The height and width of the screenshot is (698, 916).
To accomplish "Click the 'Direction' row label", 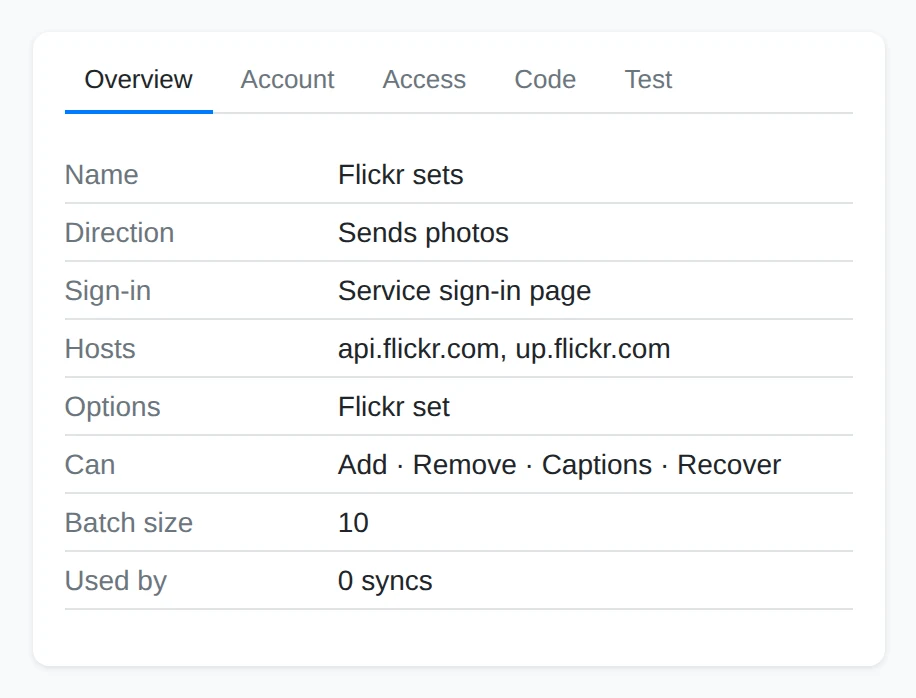I will click(x=119, y=232).
